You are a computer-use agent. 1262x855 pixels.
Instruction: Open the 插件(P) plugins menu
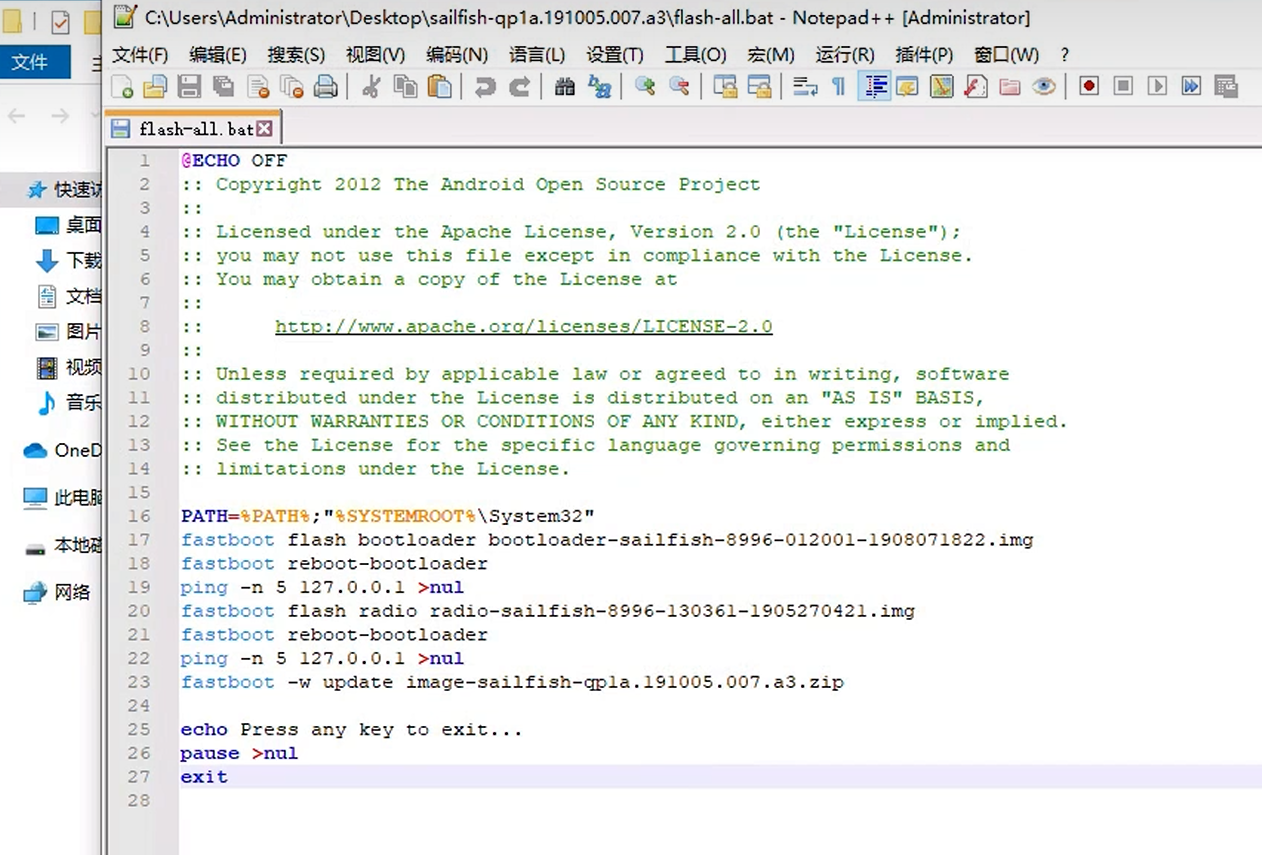(x=924, y=55)
